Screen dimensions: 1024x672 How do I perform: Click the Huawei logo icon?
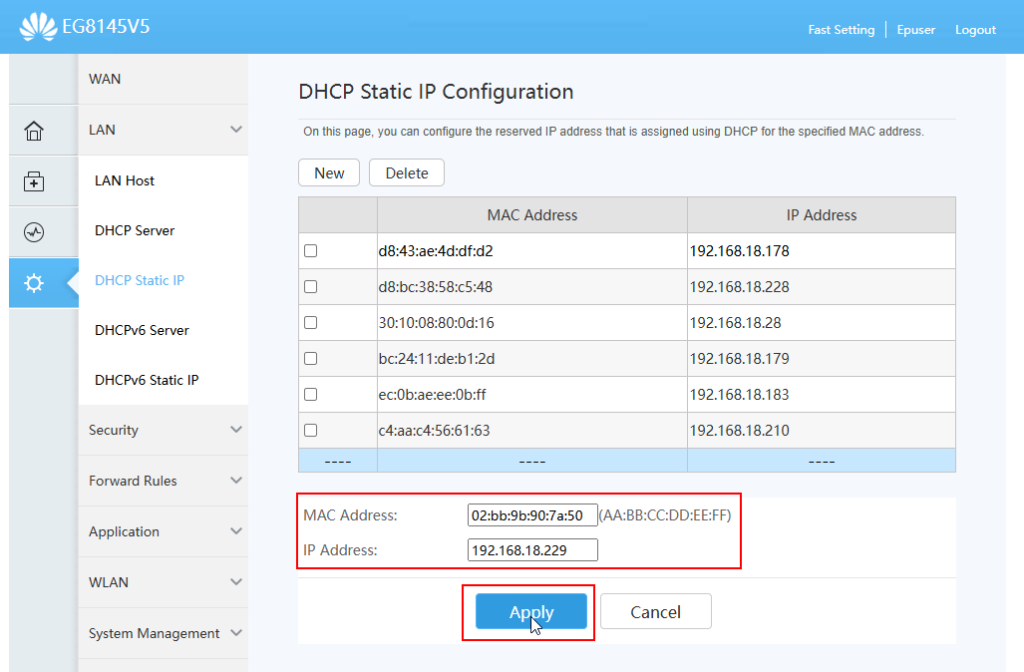pos(36,27)
